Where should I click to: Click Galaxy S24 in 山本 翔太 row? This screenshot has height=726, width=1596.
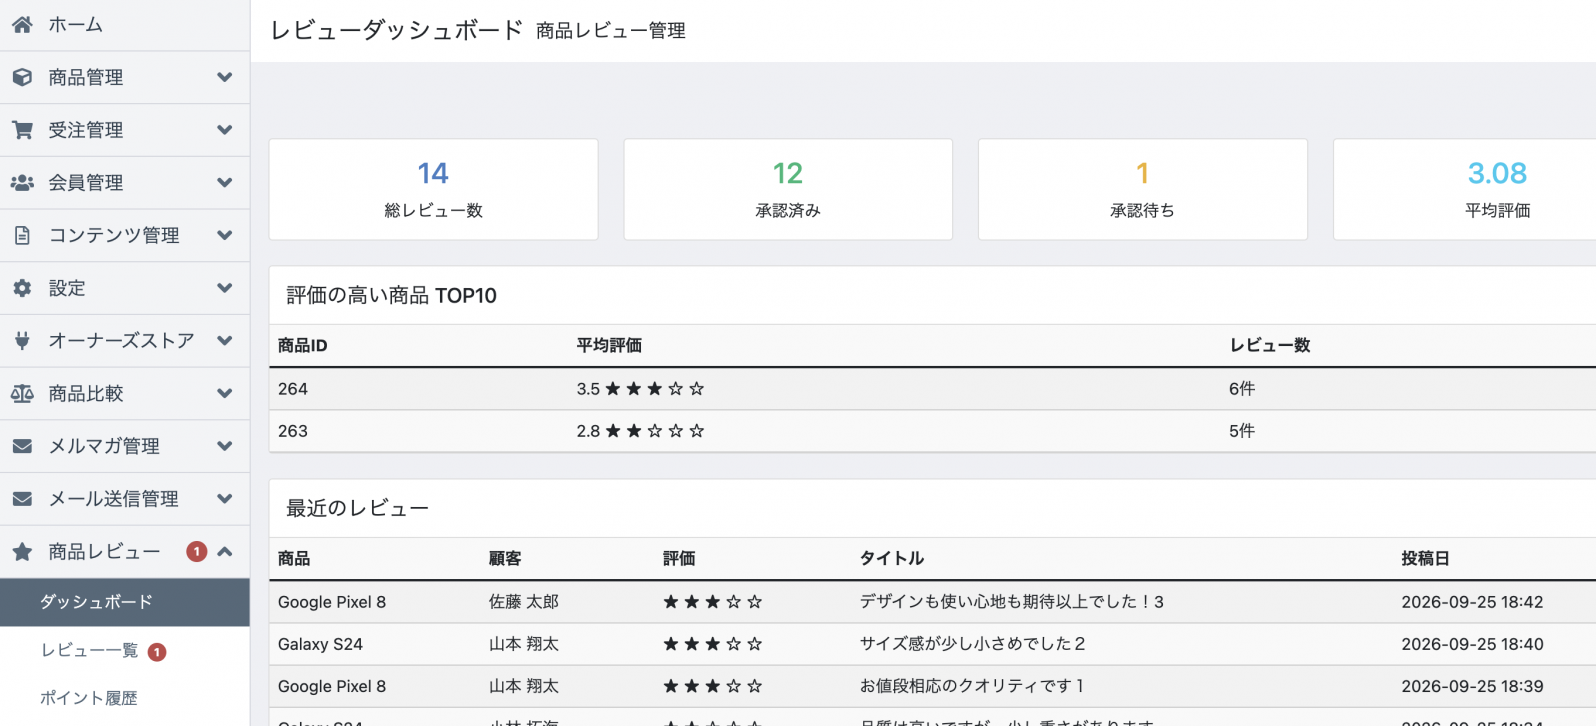pos(320,644)
